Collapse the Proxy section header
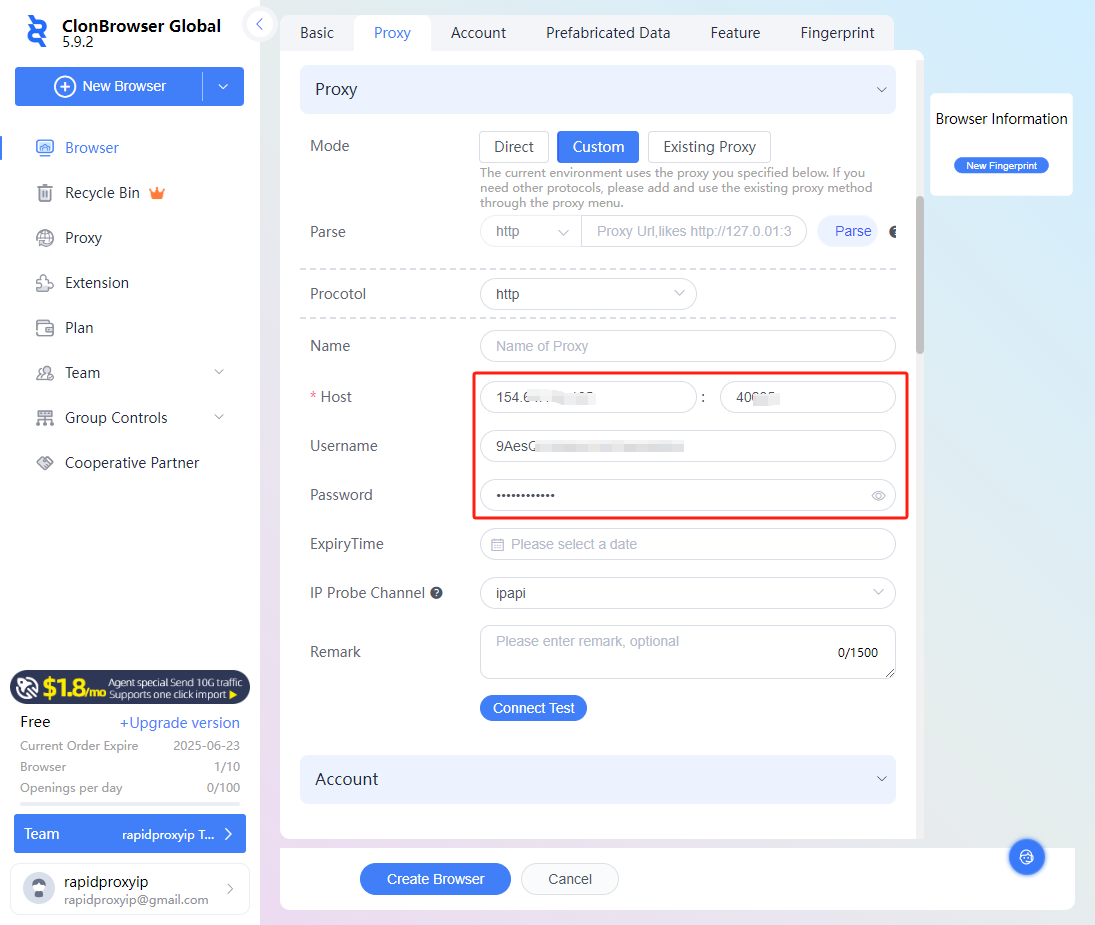 pos(598,89)
